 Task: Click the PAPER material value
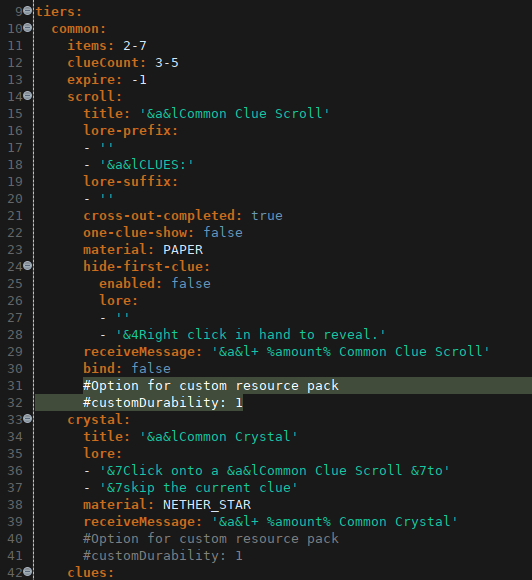click(183, 250)
